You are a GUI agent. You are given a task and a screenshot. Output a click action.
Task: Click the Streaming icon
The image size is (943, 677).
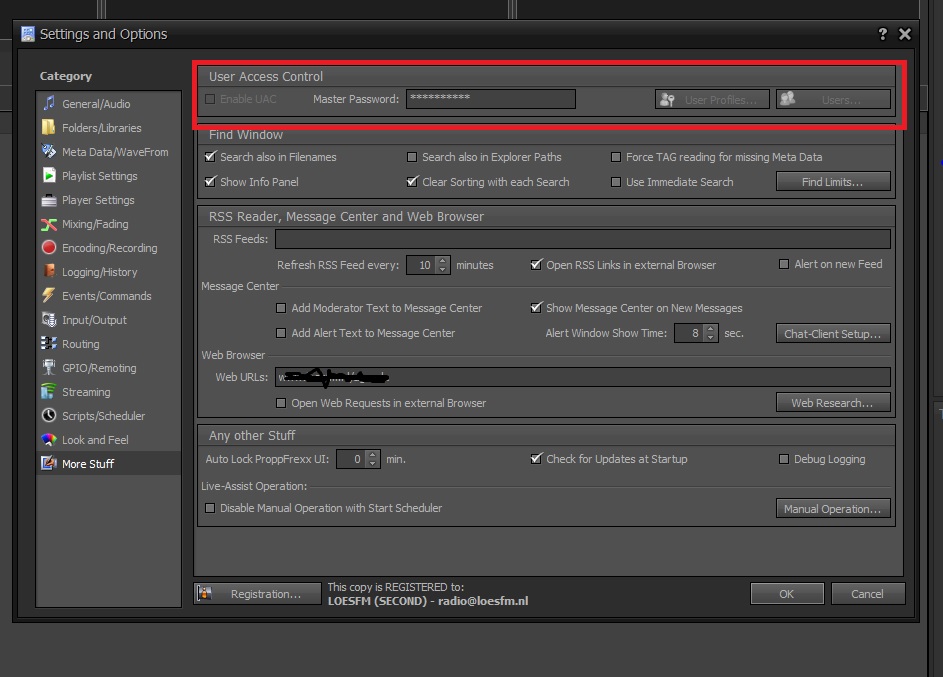[x=49, y=392]
